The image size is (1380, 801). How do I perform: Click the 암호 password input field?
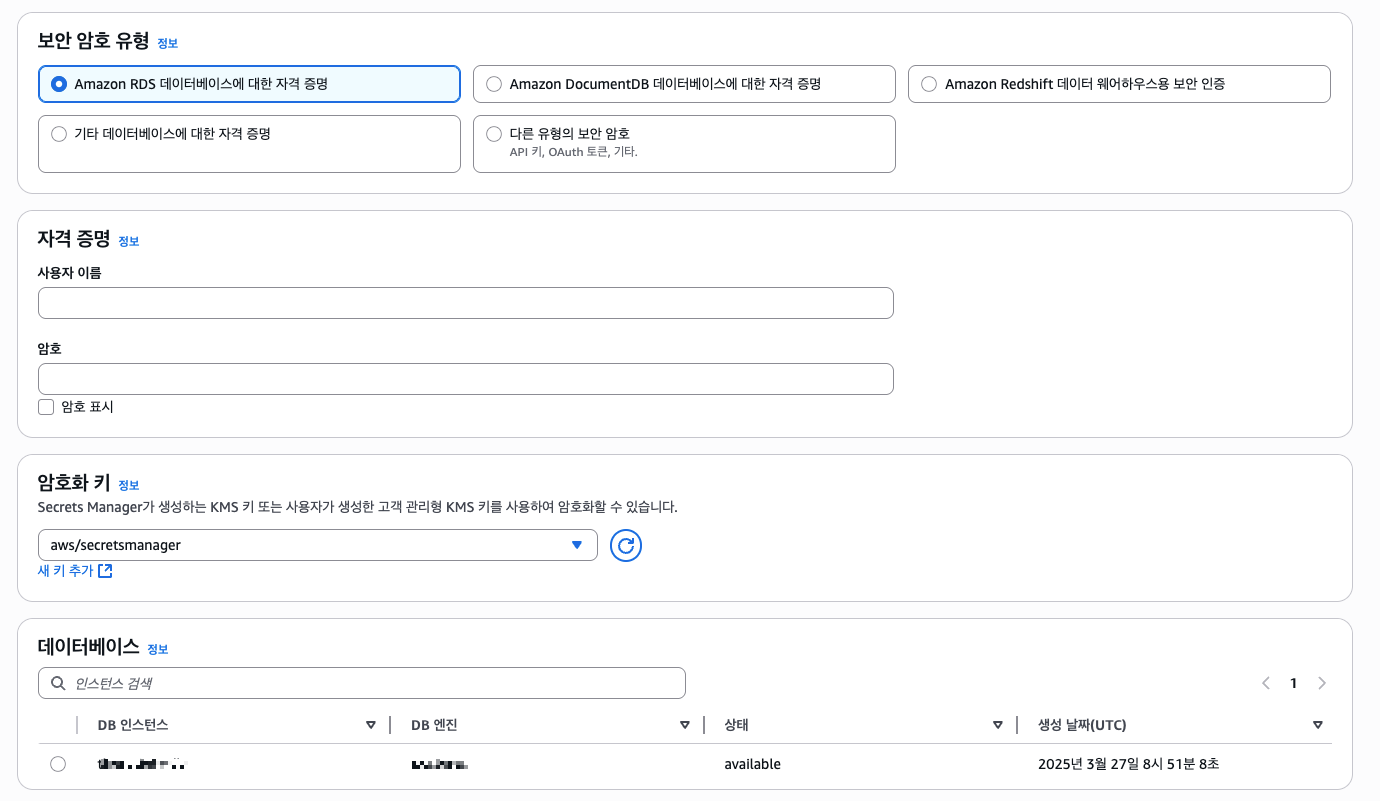click(x=465, y=379)
